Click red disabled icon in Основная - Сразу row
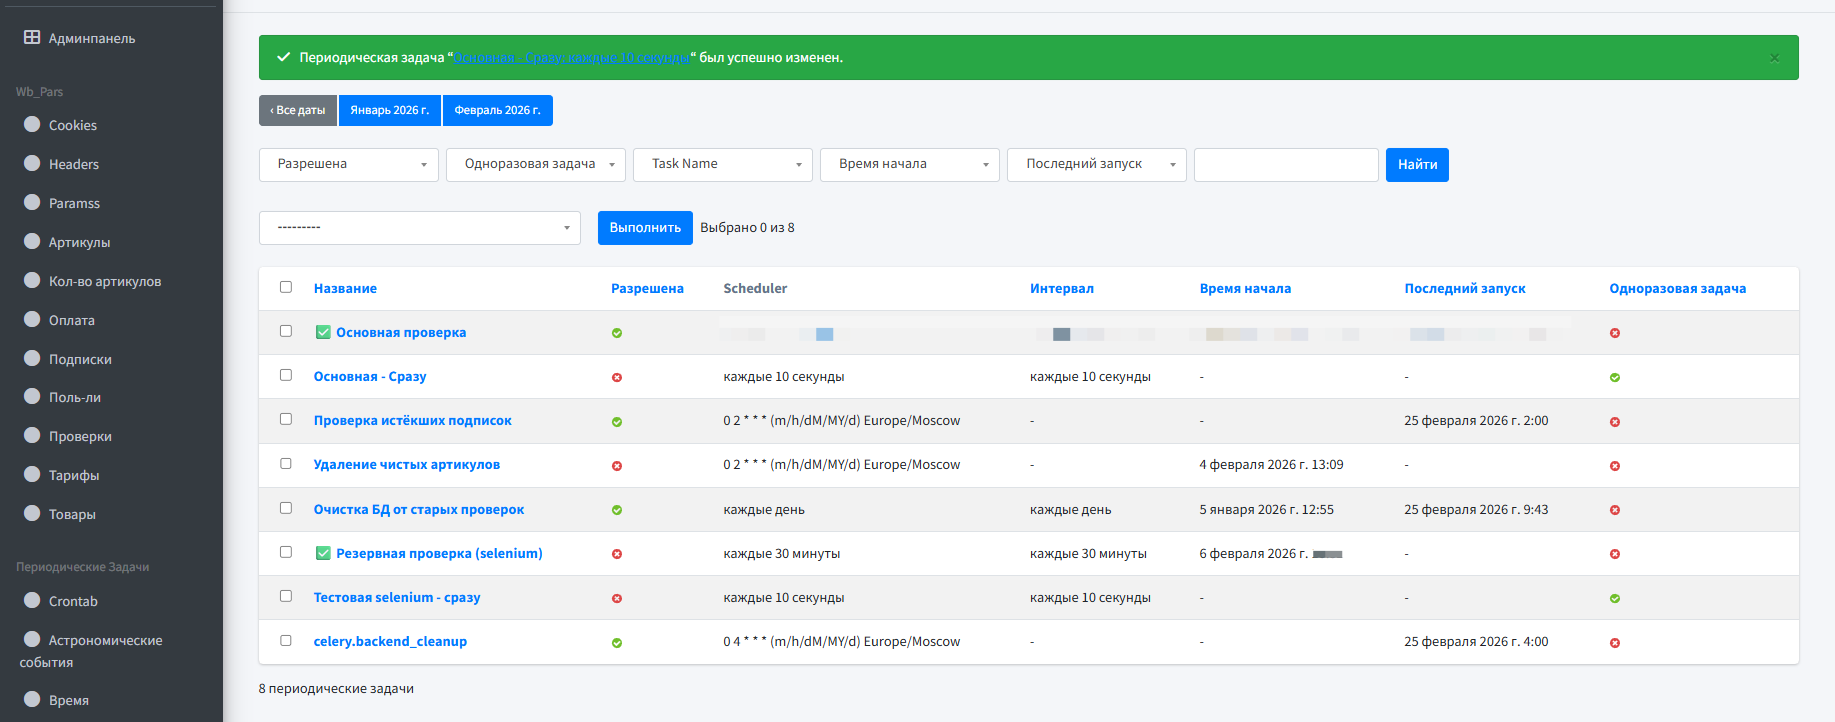The width and height of the screenshot is (1835, 722). point(617,377)
